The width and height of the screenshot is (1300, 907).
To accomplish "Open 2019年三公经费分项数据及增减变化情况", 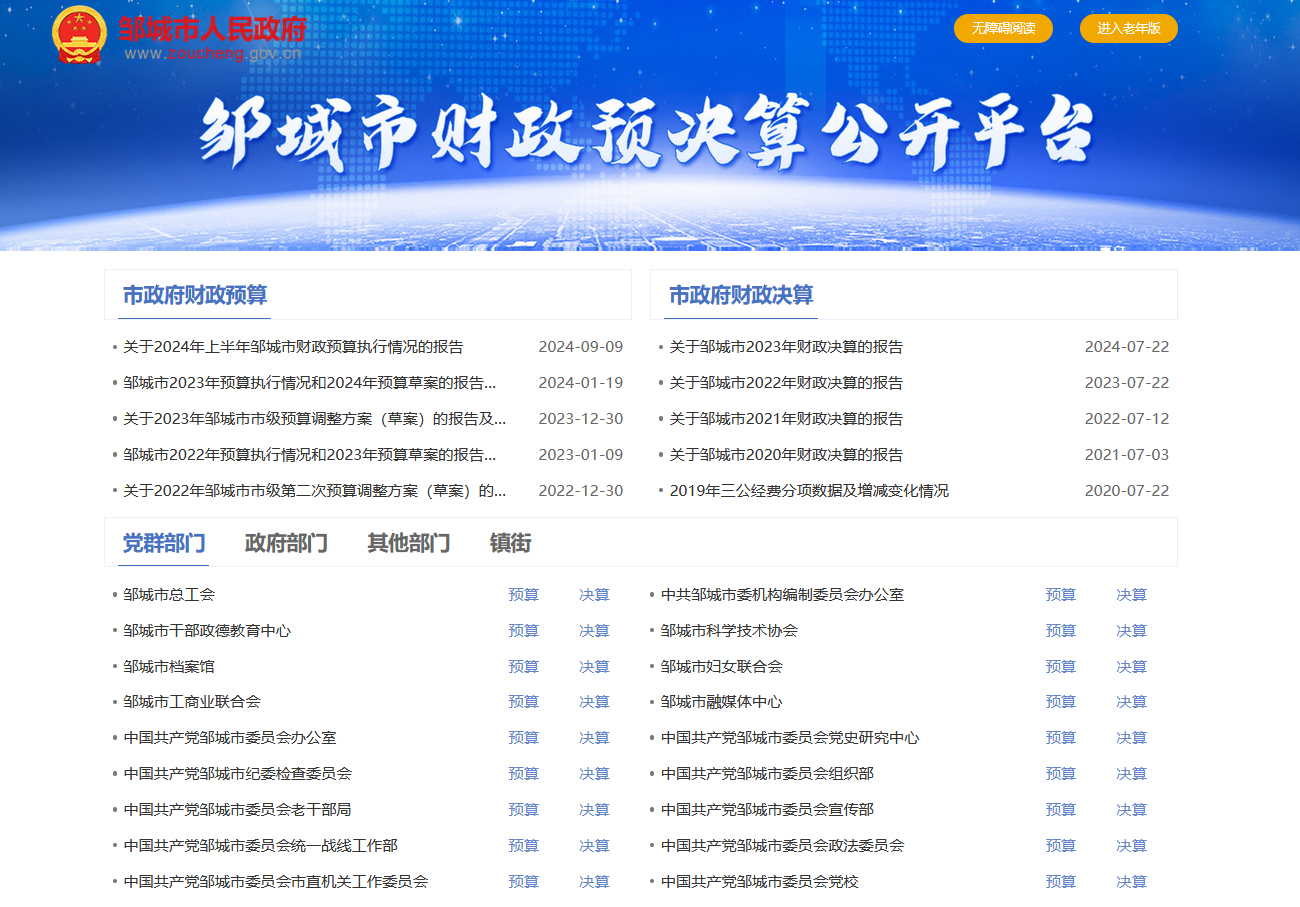I will pos(809,491).
